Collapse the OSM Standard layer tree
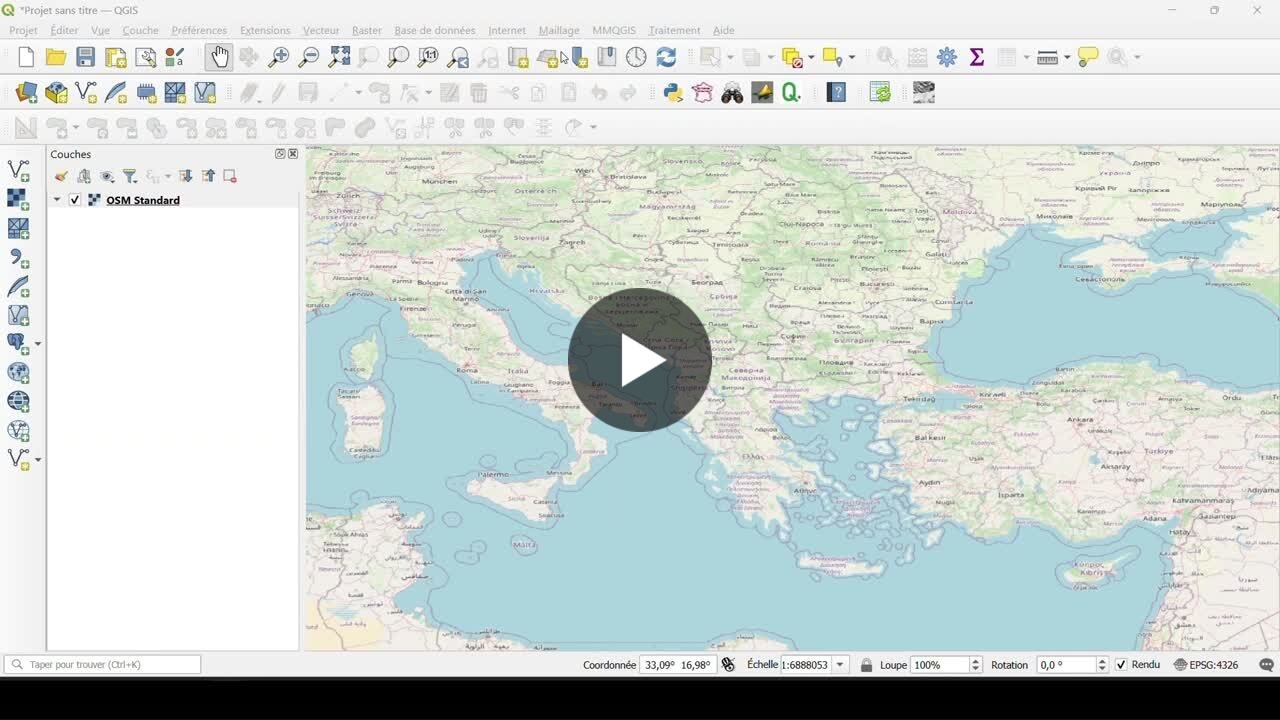Image resolution: width=1280 pixels, height=720 pixels. tap(57, 200)
